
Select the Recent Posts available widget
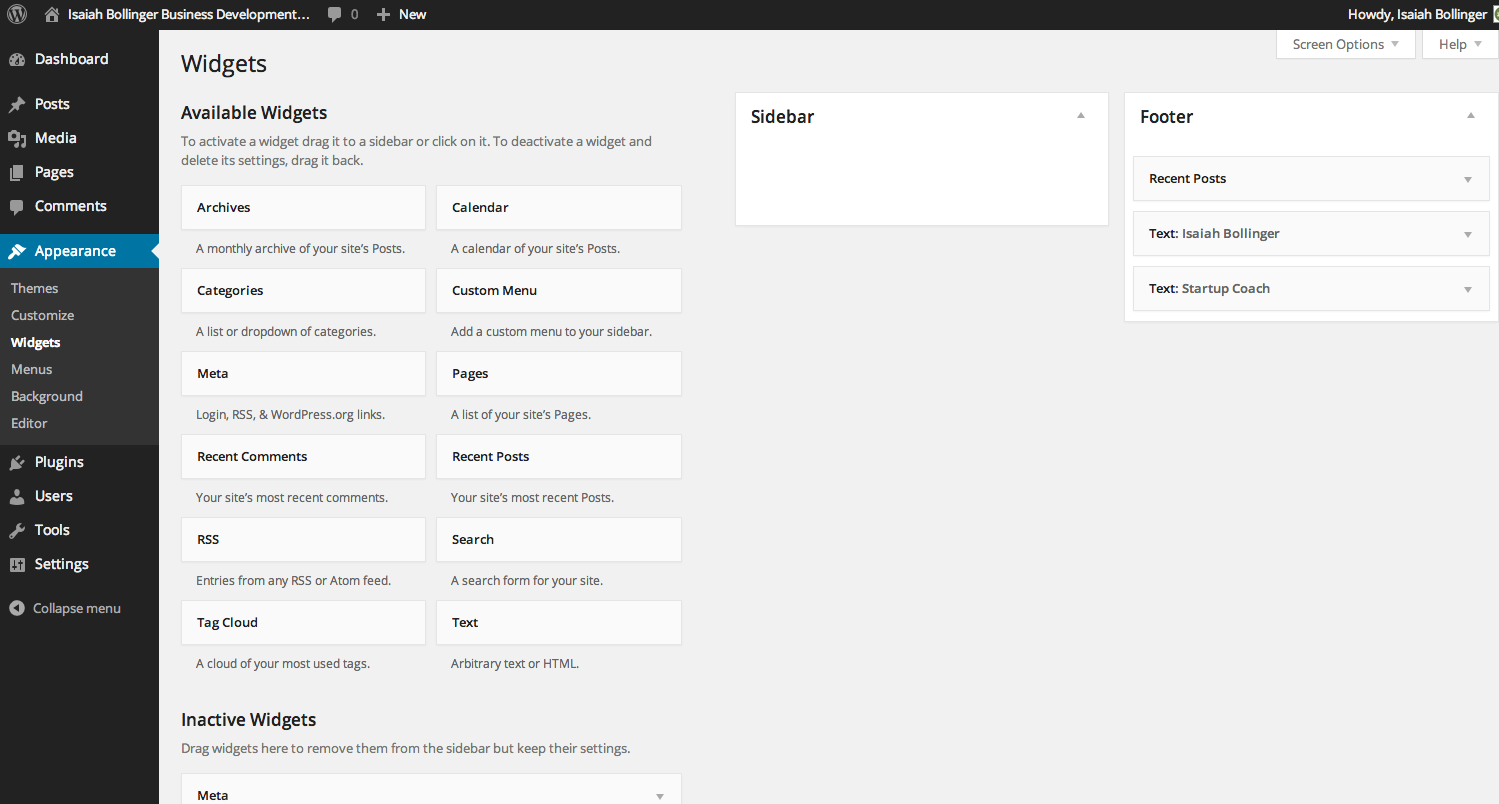point(559,456)
